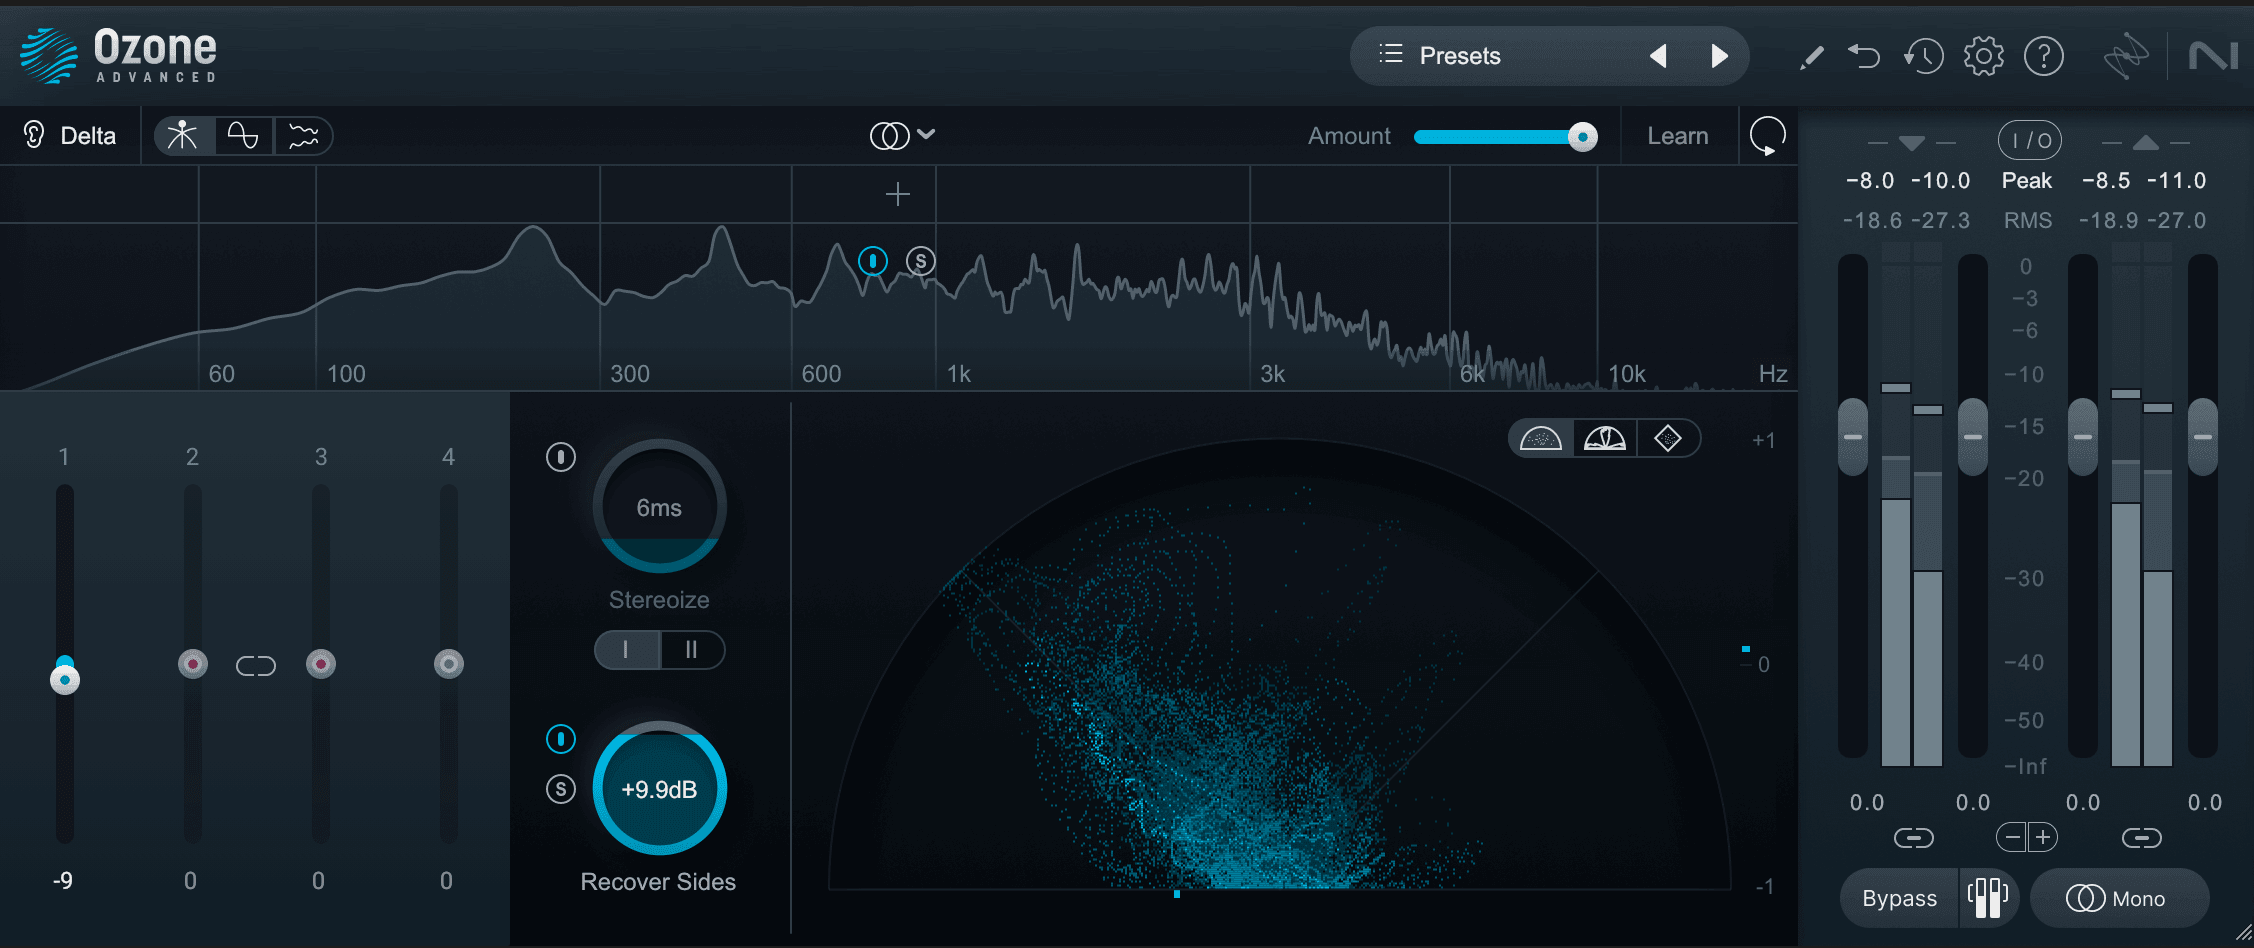
Task: Click the Mono button
Action: (2118, 898)
